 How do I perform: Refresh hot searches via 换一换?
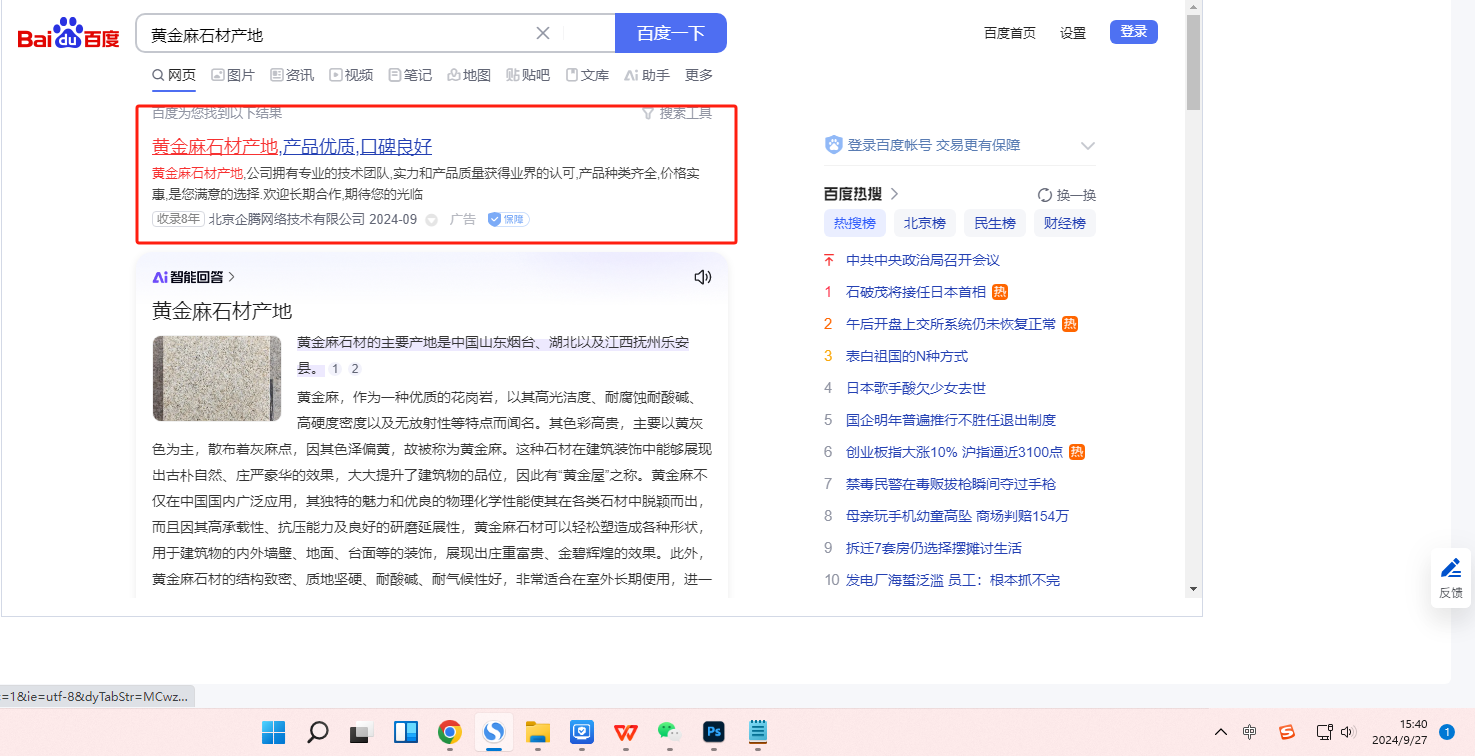pyautogui.click(x=1067, y=195)
